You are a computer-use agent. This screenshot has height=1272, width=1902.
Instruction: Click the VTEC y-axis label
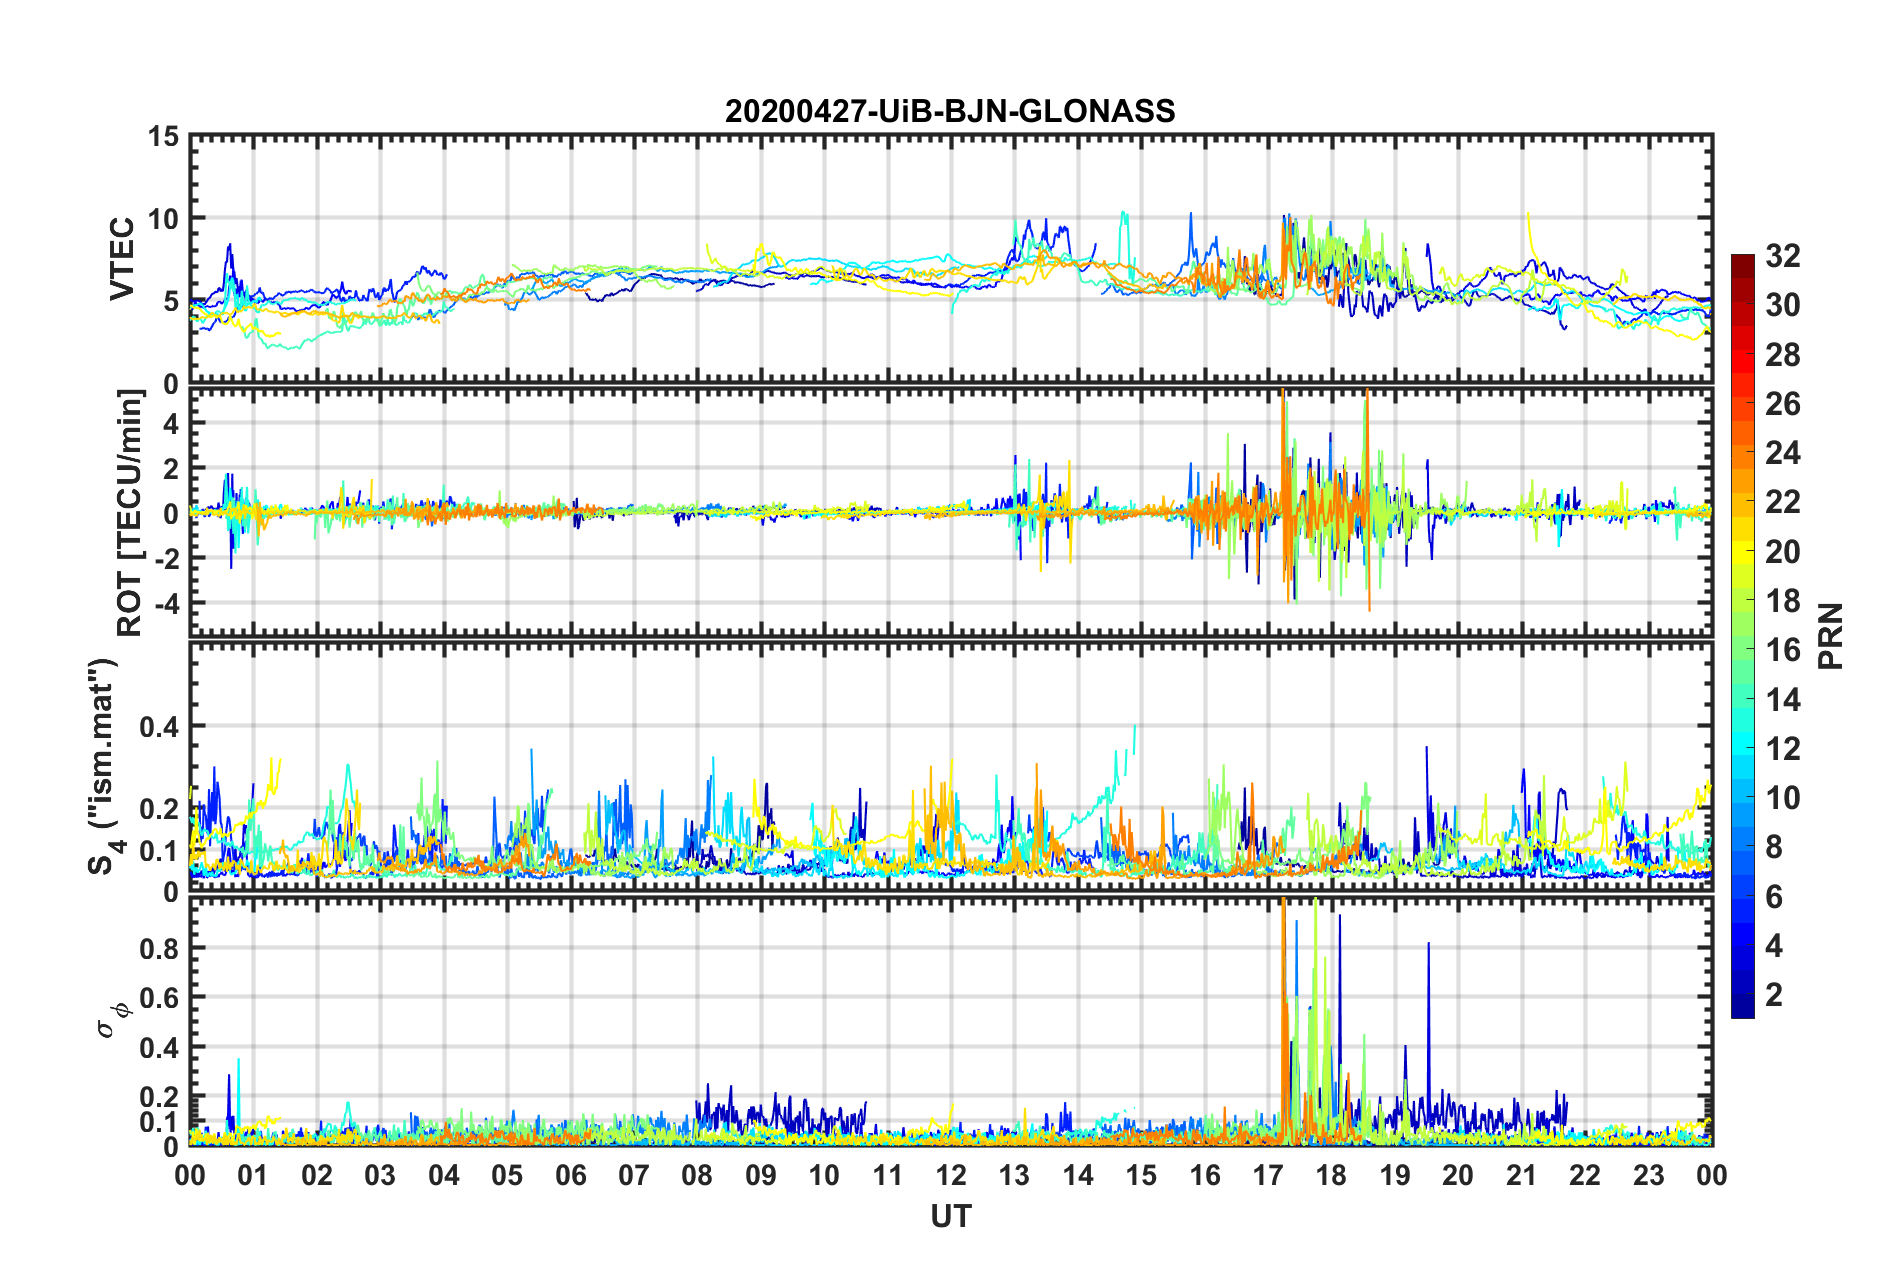tap(122, 258)
